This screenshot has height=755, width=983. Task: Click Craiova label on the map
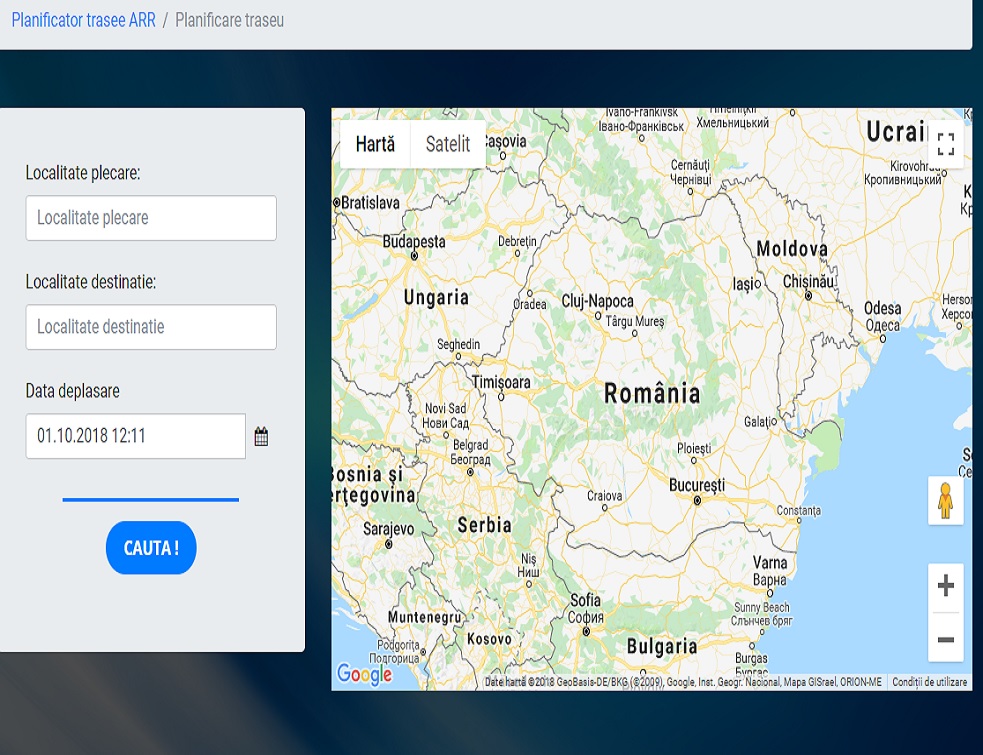(604, 495)
